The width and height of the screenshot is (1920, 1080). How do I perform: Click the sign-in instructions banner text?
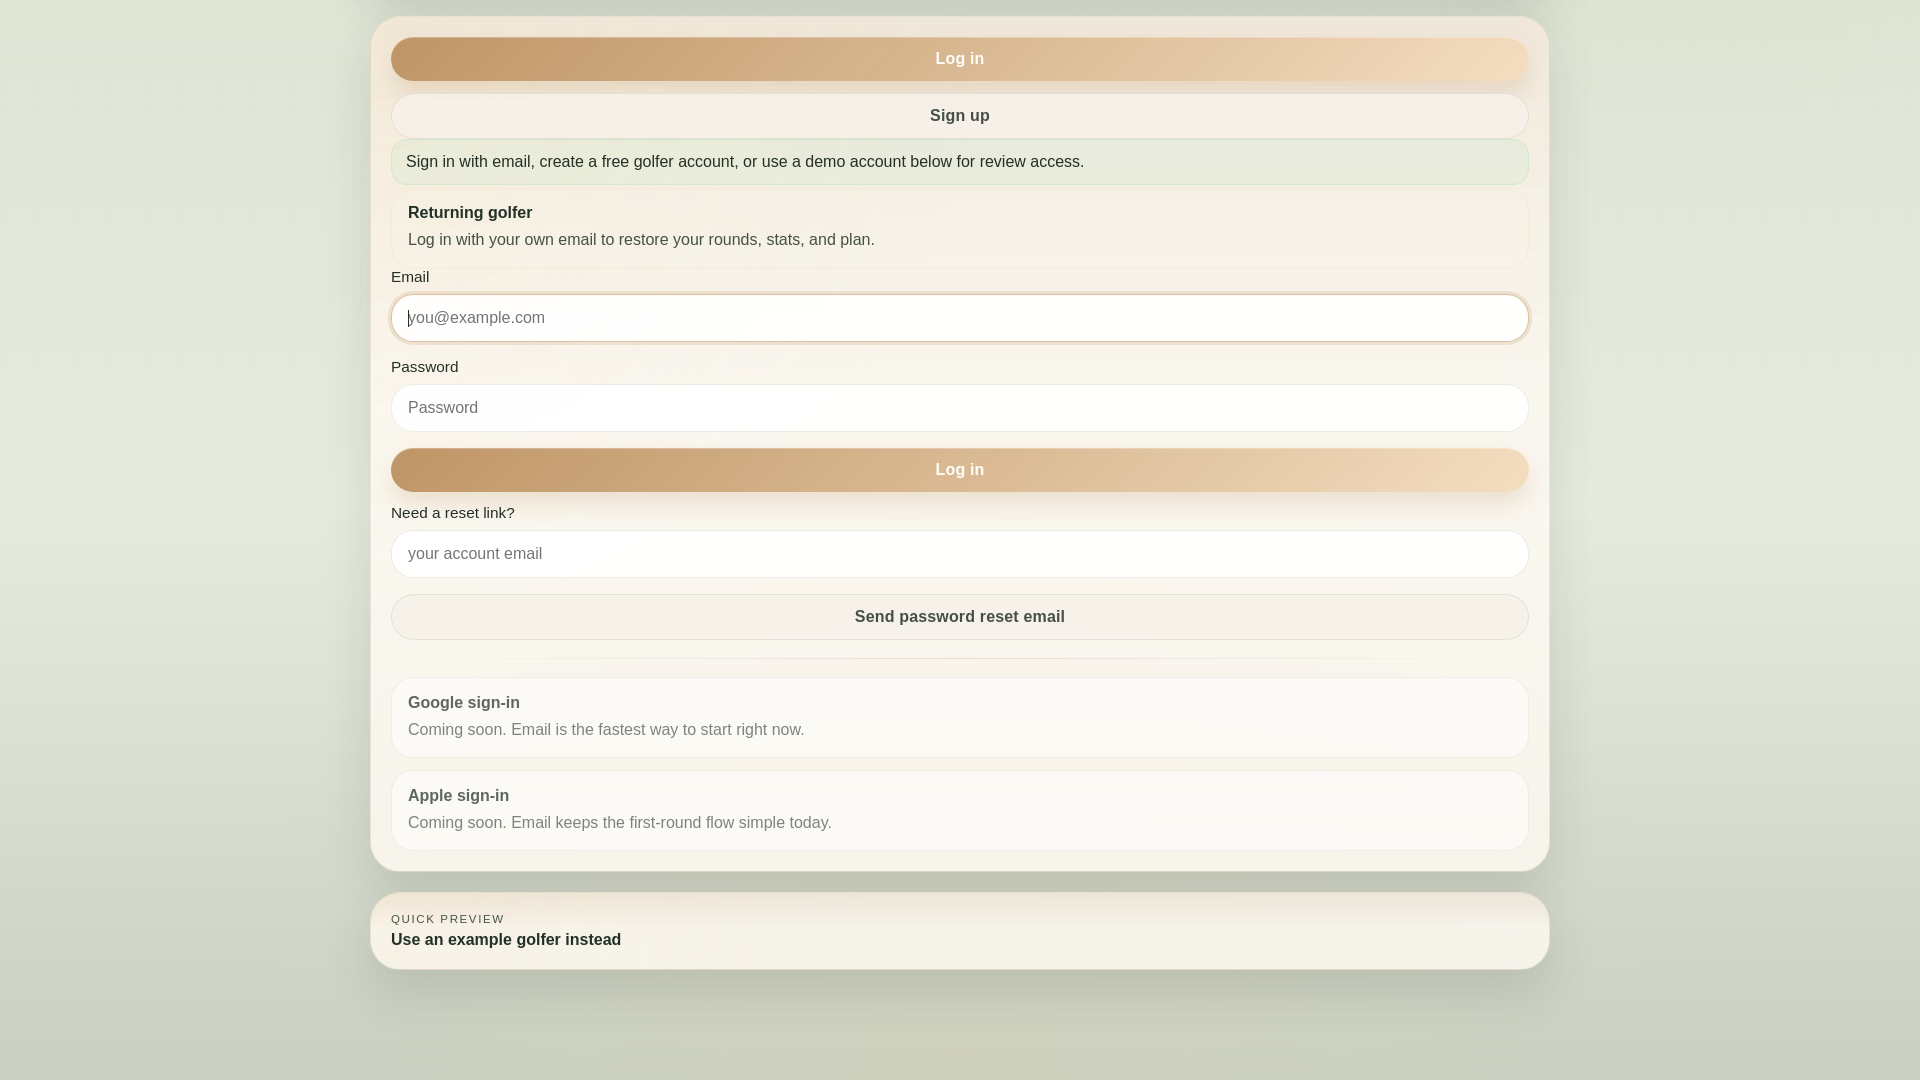click(x=745, y=162)
